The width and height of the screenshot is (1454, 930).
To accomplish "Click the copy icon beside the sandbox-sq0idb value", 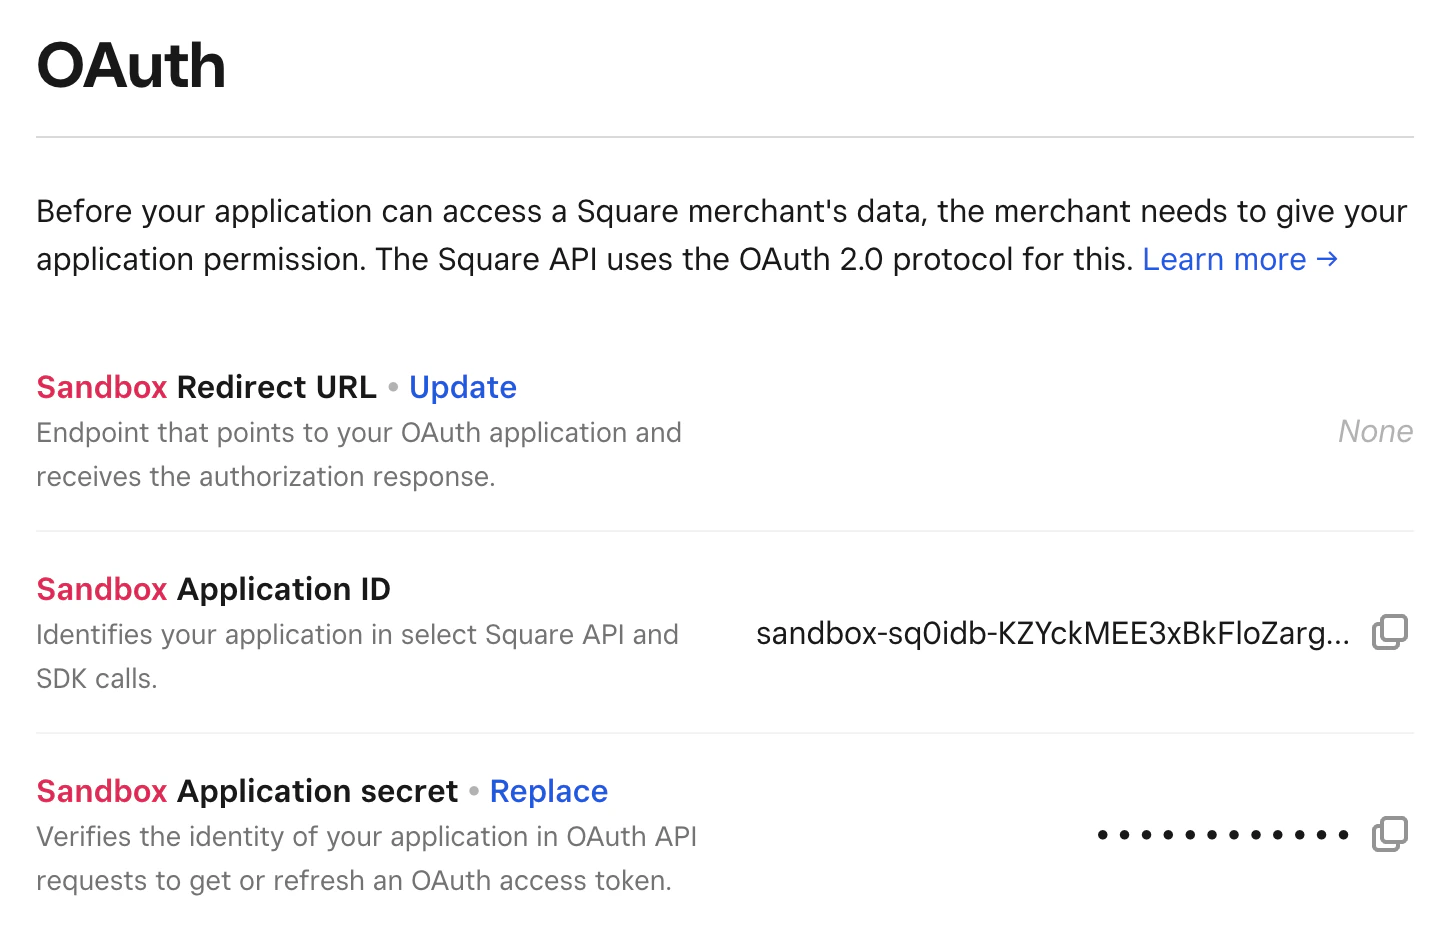I will coord(1389,631).
